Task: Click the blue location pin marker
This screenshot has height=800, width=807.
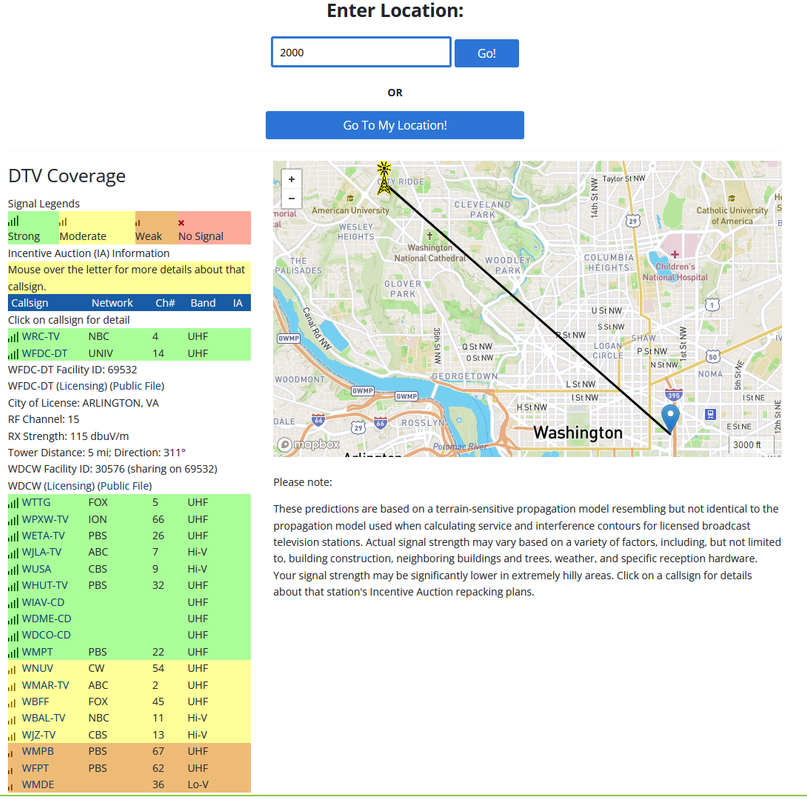Action: pyautogui.click(x=670, y=418)
